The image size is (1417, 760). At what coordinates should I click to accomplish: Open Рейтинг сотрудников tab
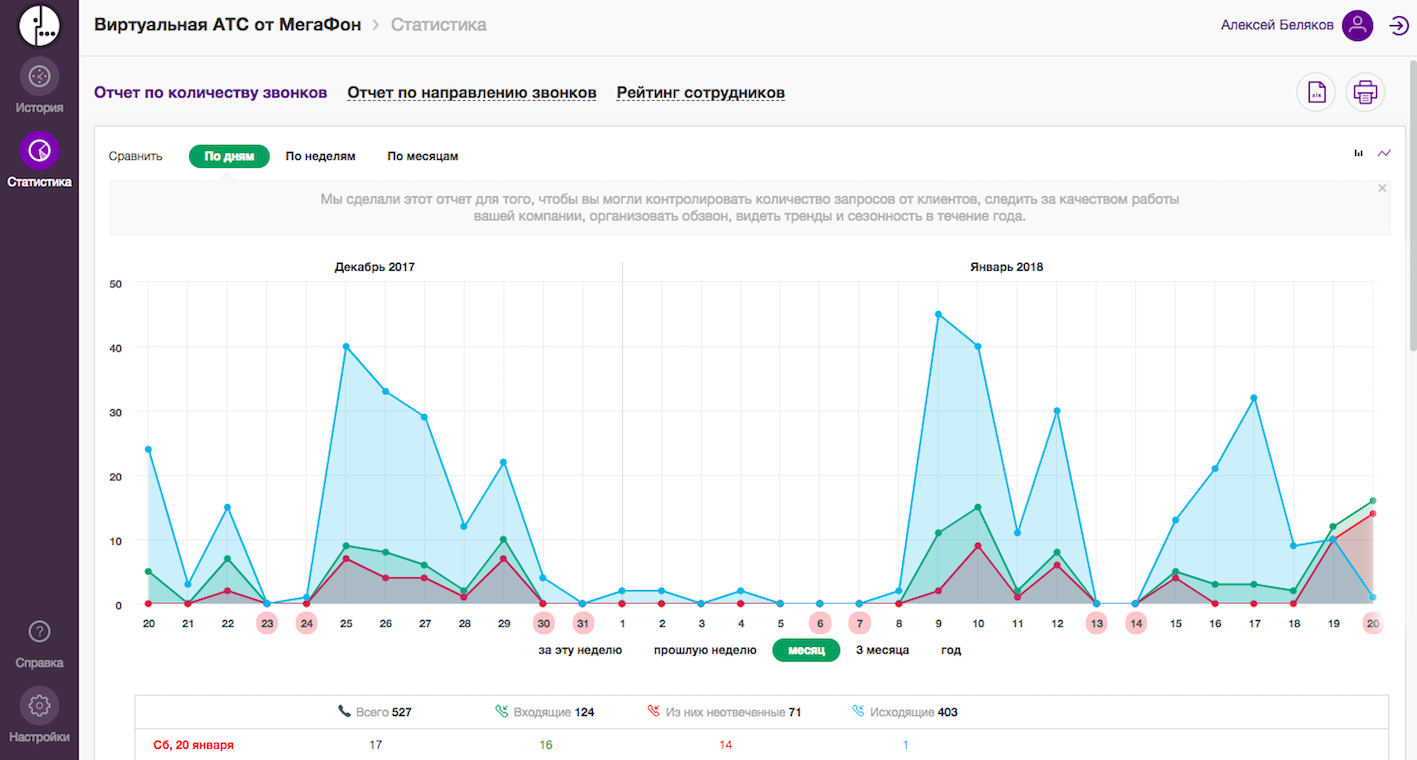point(700,93)
